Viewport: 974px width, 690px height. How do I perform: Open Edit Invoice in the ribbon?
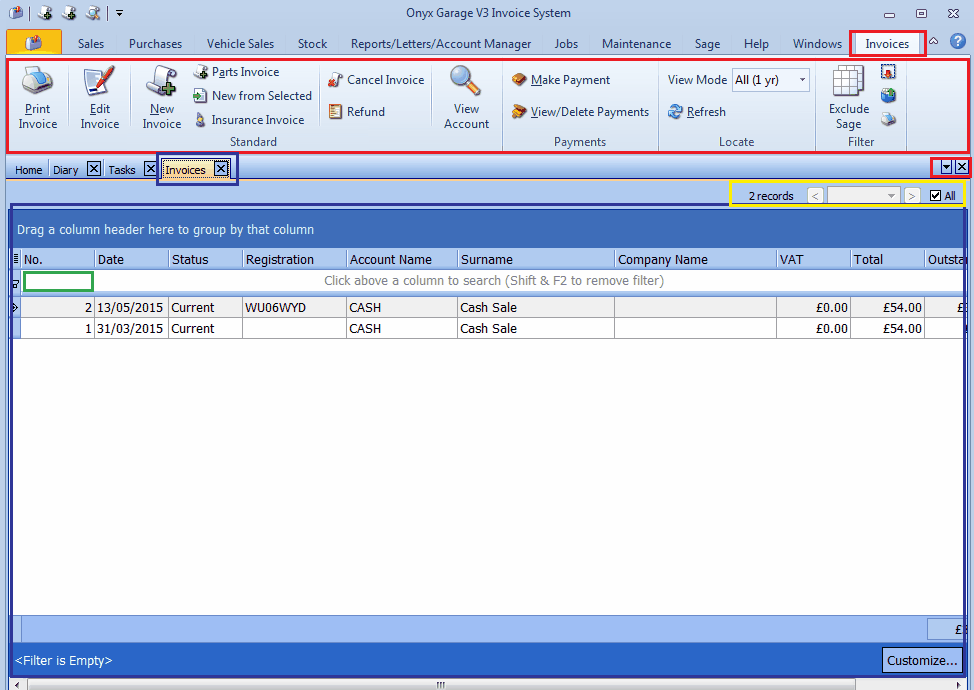(x=99, y=98)
